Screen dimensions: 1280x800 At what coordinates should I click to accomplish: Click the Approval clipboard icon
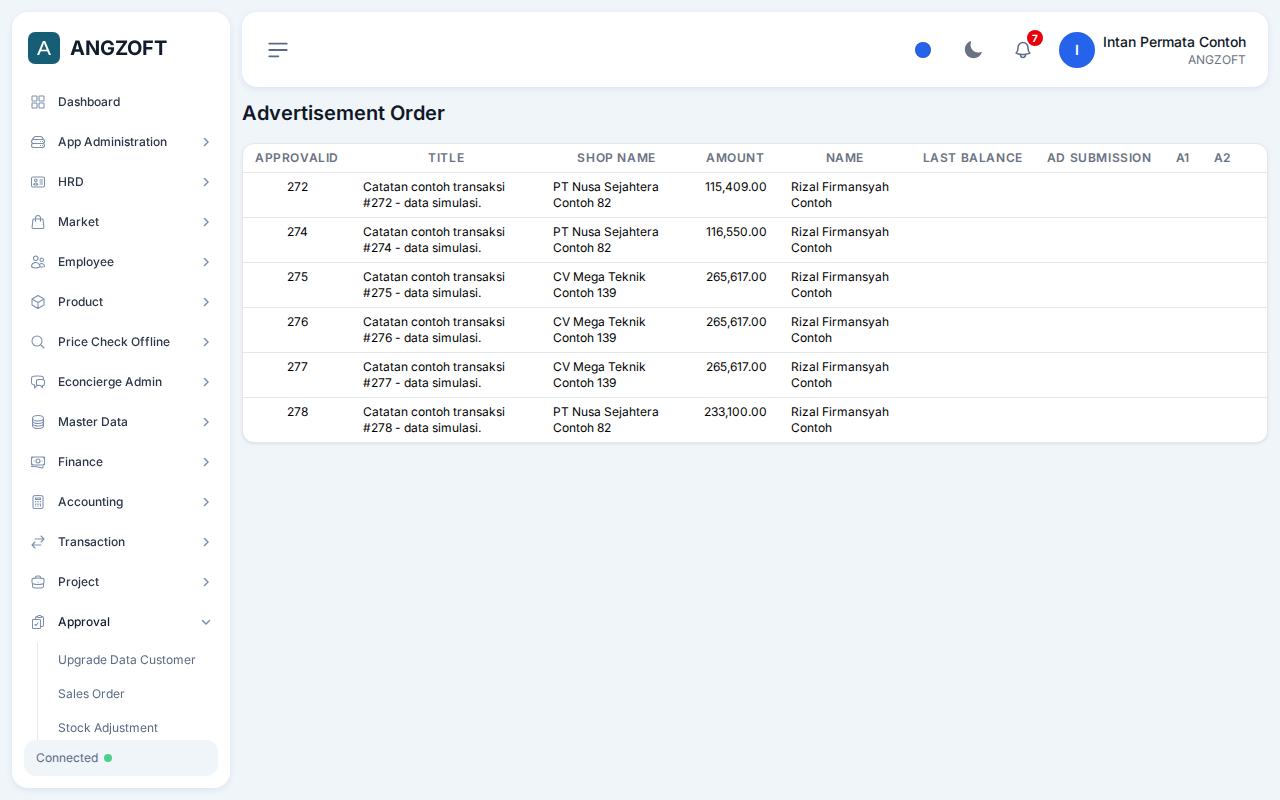pos(38,622)
